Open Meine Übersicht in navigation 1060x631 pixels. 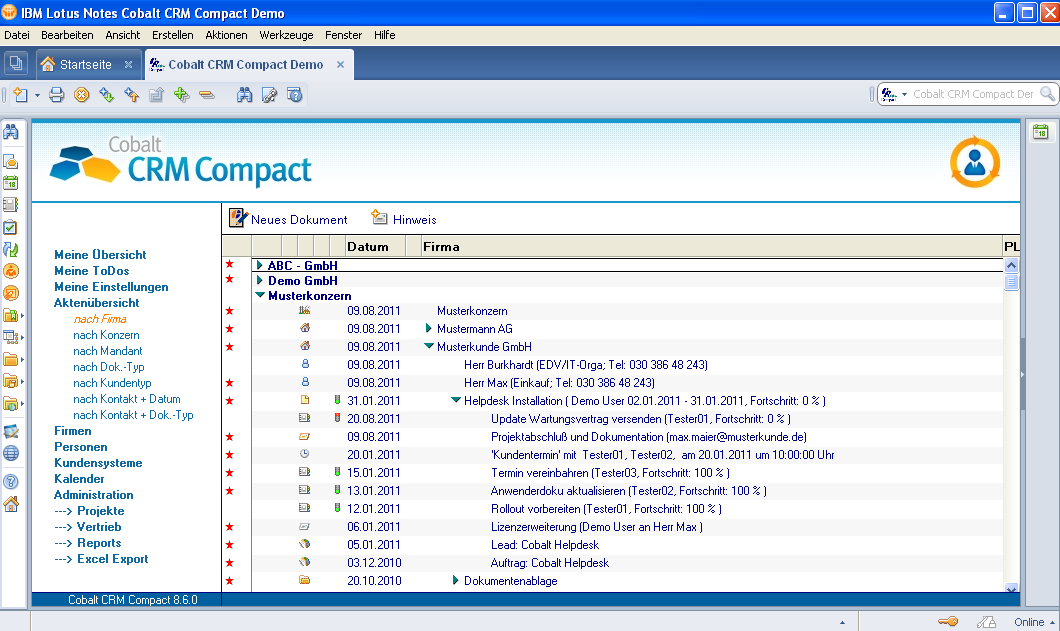click(x=100, y=254)
